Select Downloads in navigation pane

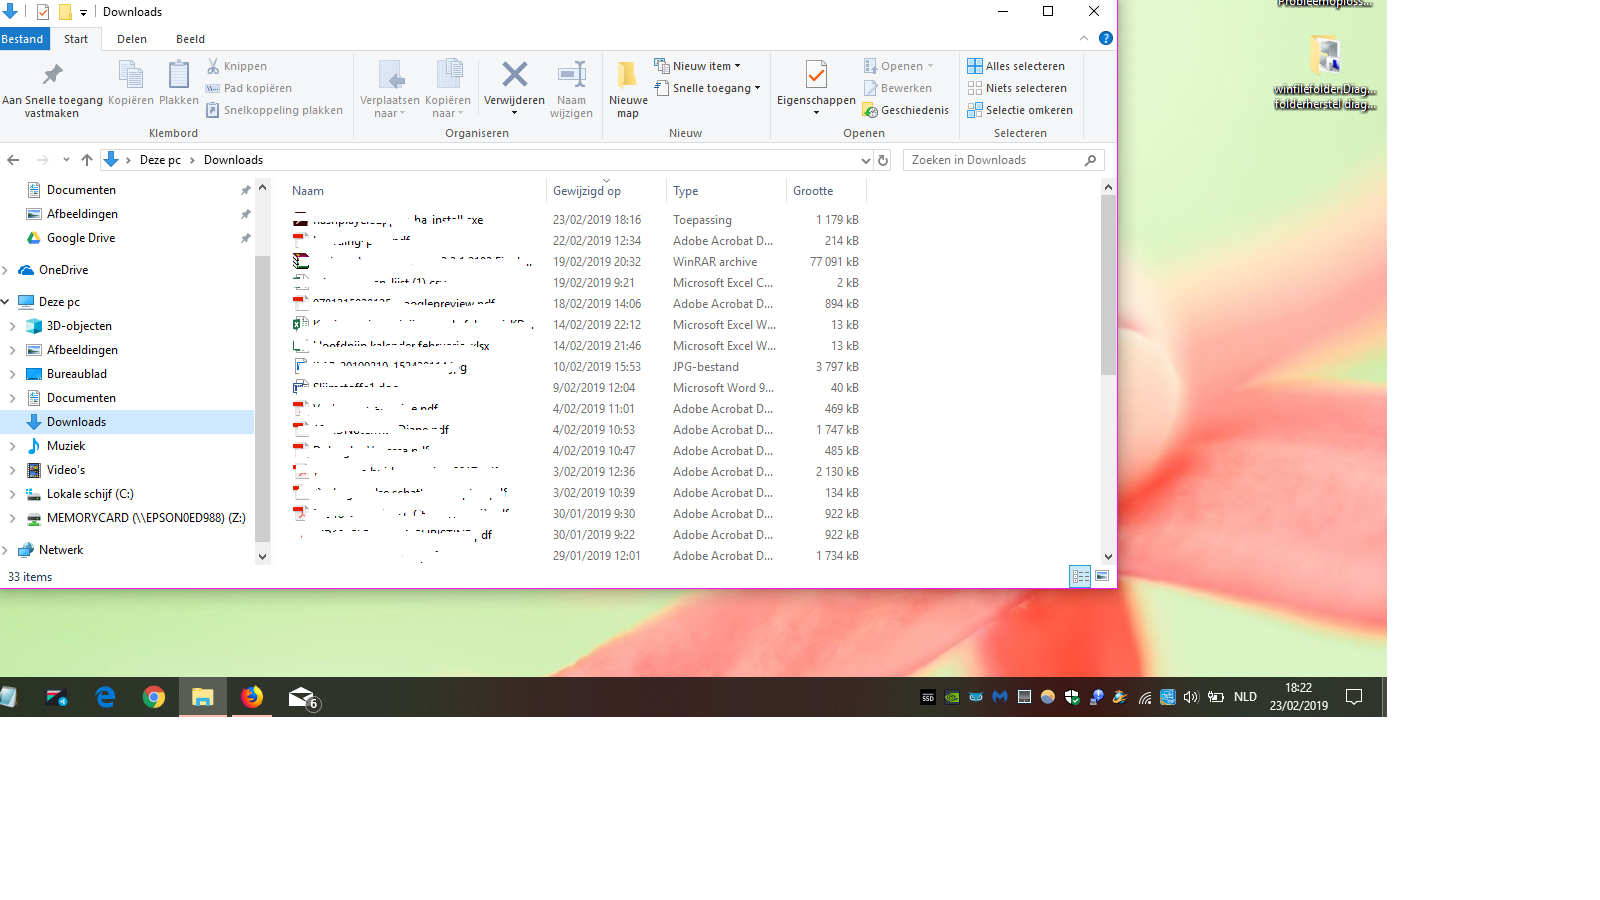pyautogui.click(x=76, y=422)
